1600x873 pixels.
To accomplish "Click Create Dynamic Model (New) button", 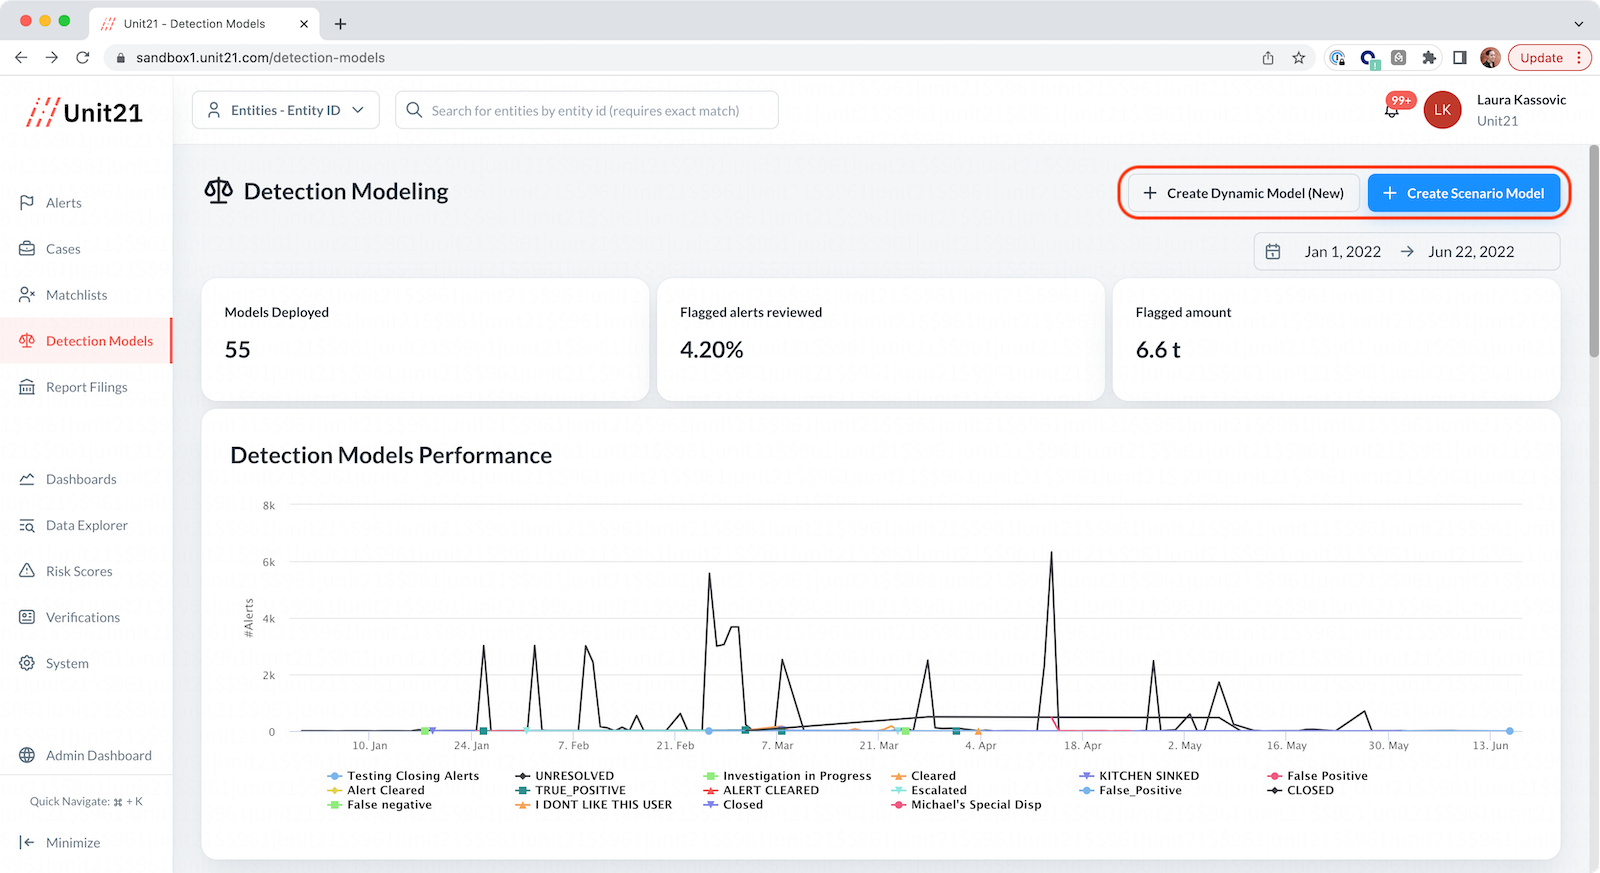I will (1243, 193).
